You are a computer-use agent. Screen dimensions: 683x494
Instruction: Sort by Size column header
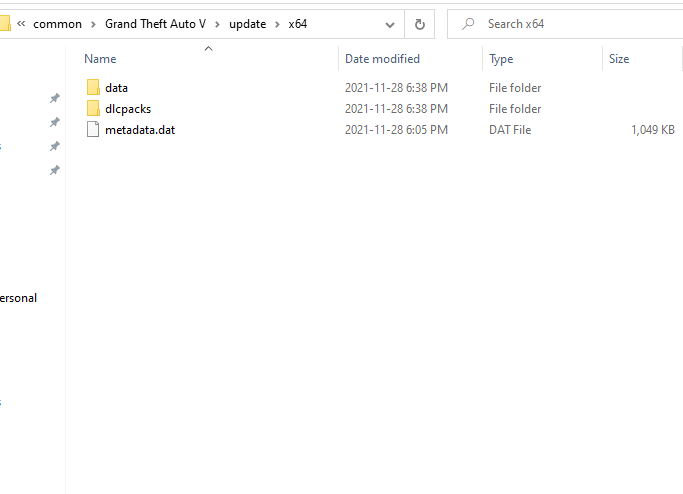click(619, 59)
